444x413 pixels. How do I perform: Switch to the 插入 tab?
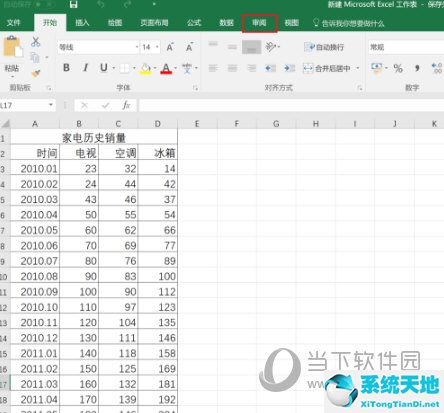tap(82, 23)
